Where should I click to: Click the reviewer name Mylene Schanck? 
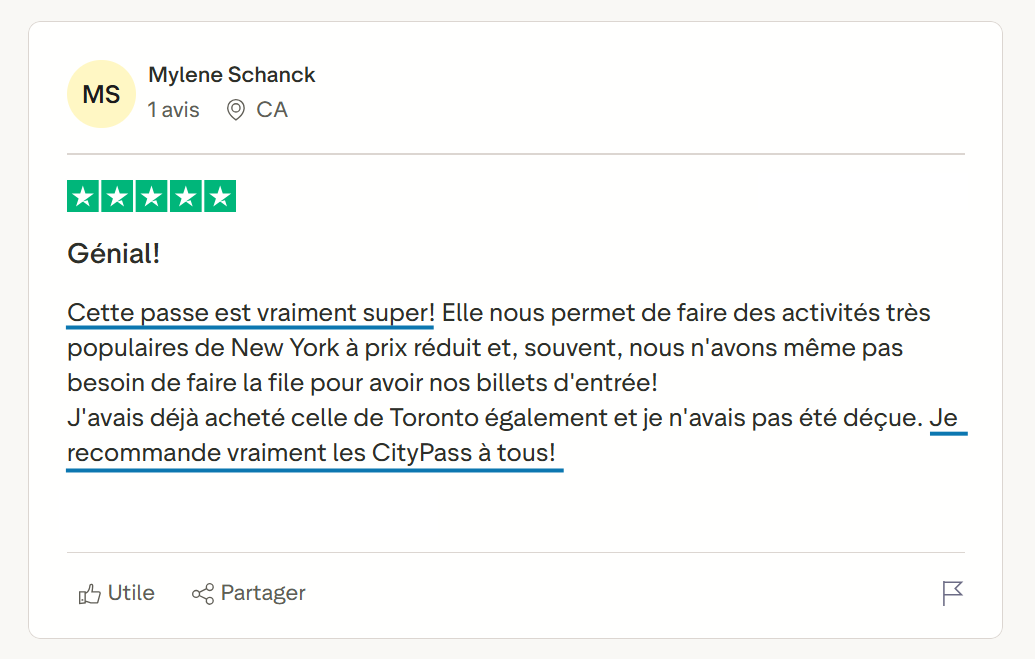coord(231,74)
